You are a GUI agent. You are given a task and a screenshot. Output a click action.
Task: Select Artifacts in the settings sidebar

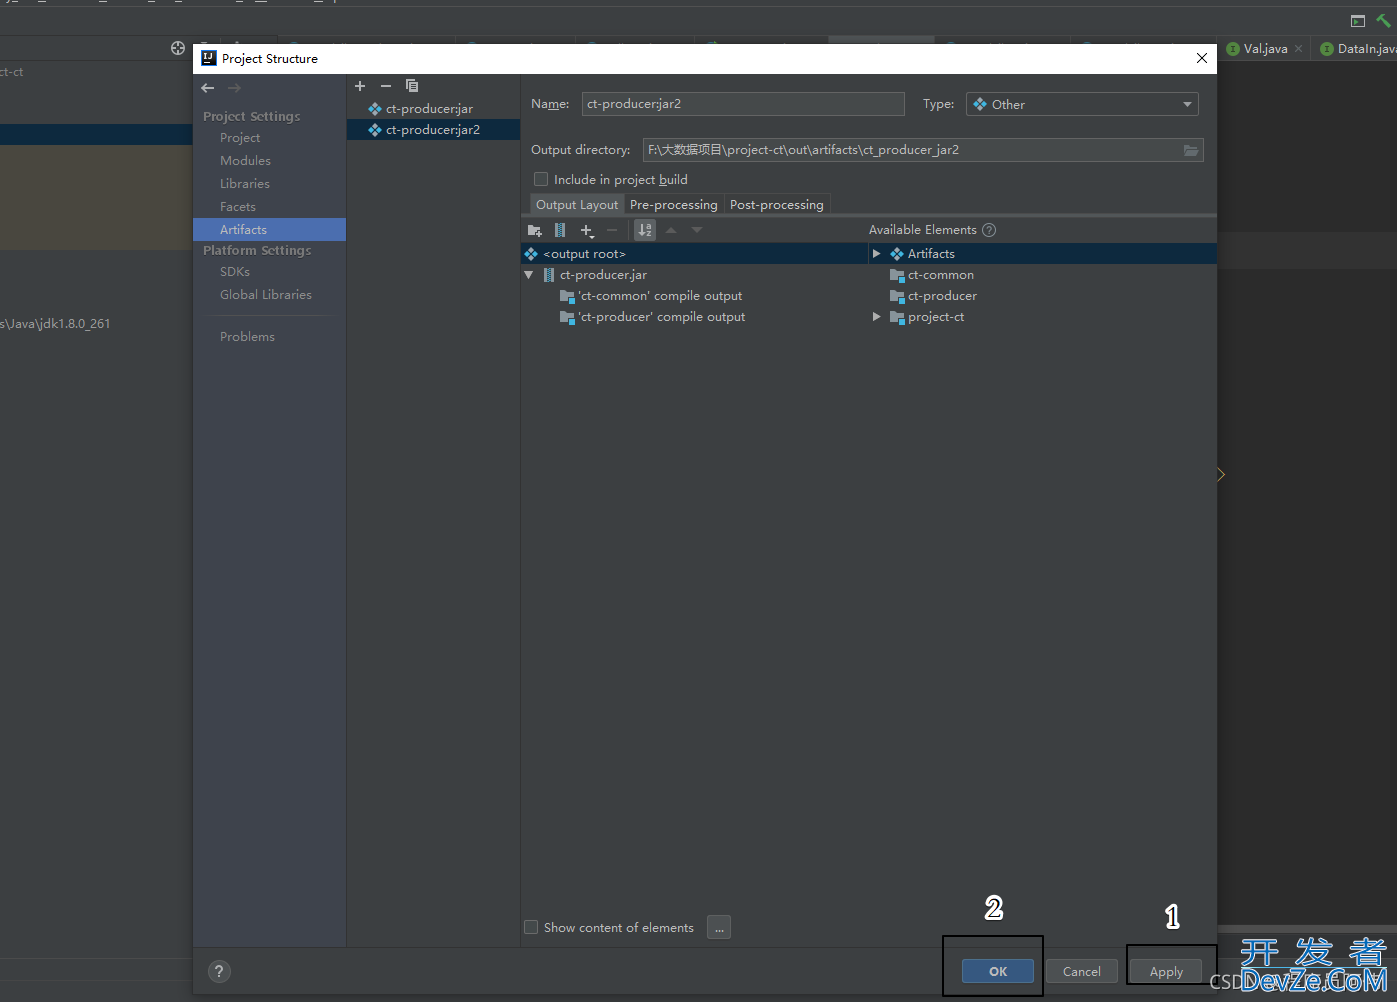(x=269, y=230)
